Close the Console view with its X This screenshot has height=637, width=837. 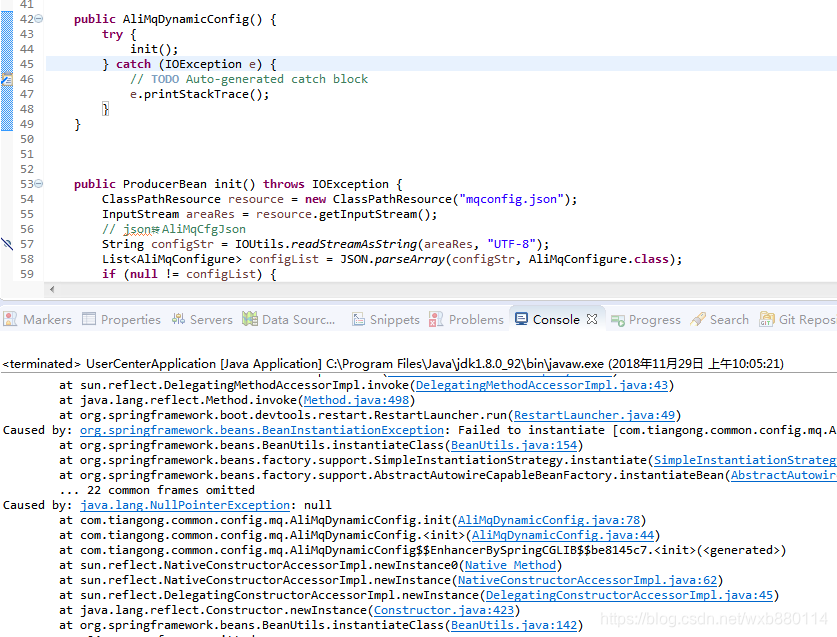pos(591,319)
